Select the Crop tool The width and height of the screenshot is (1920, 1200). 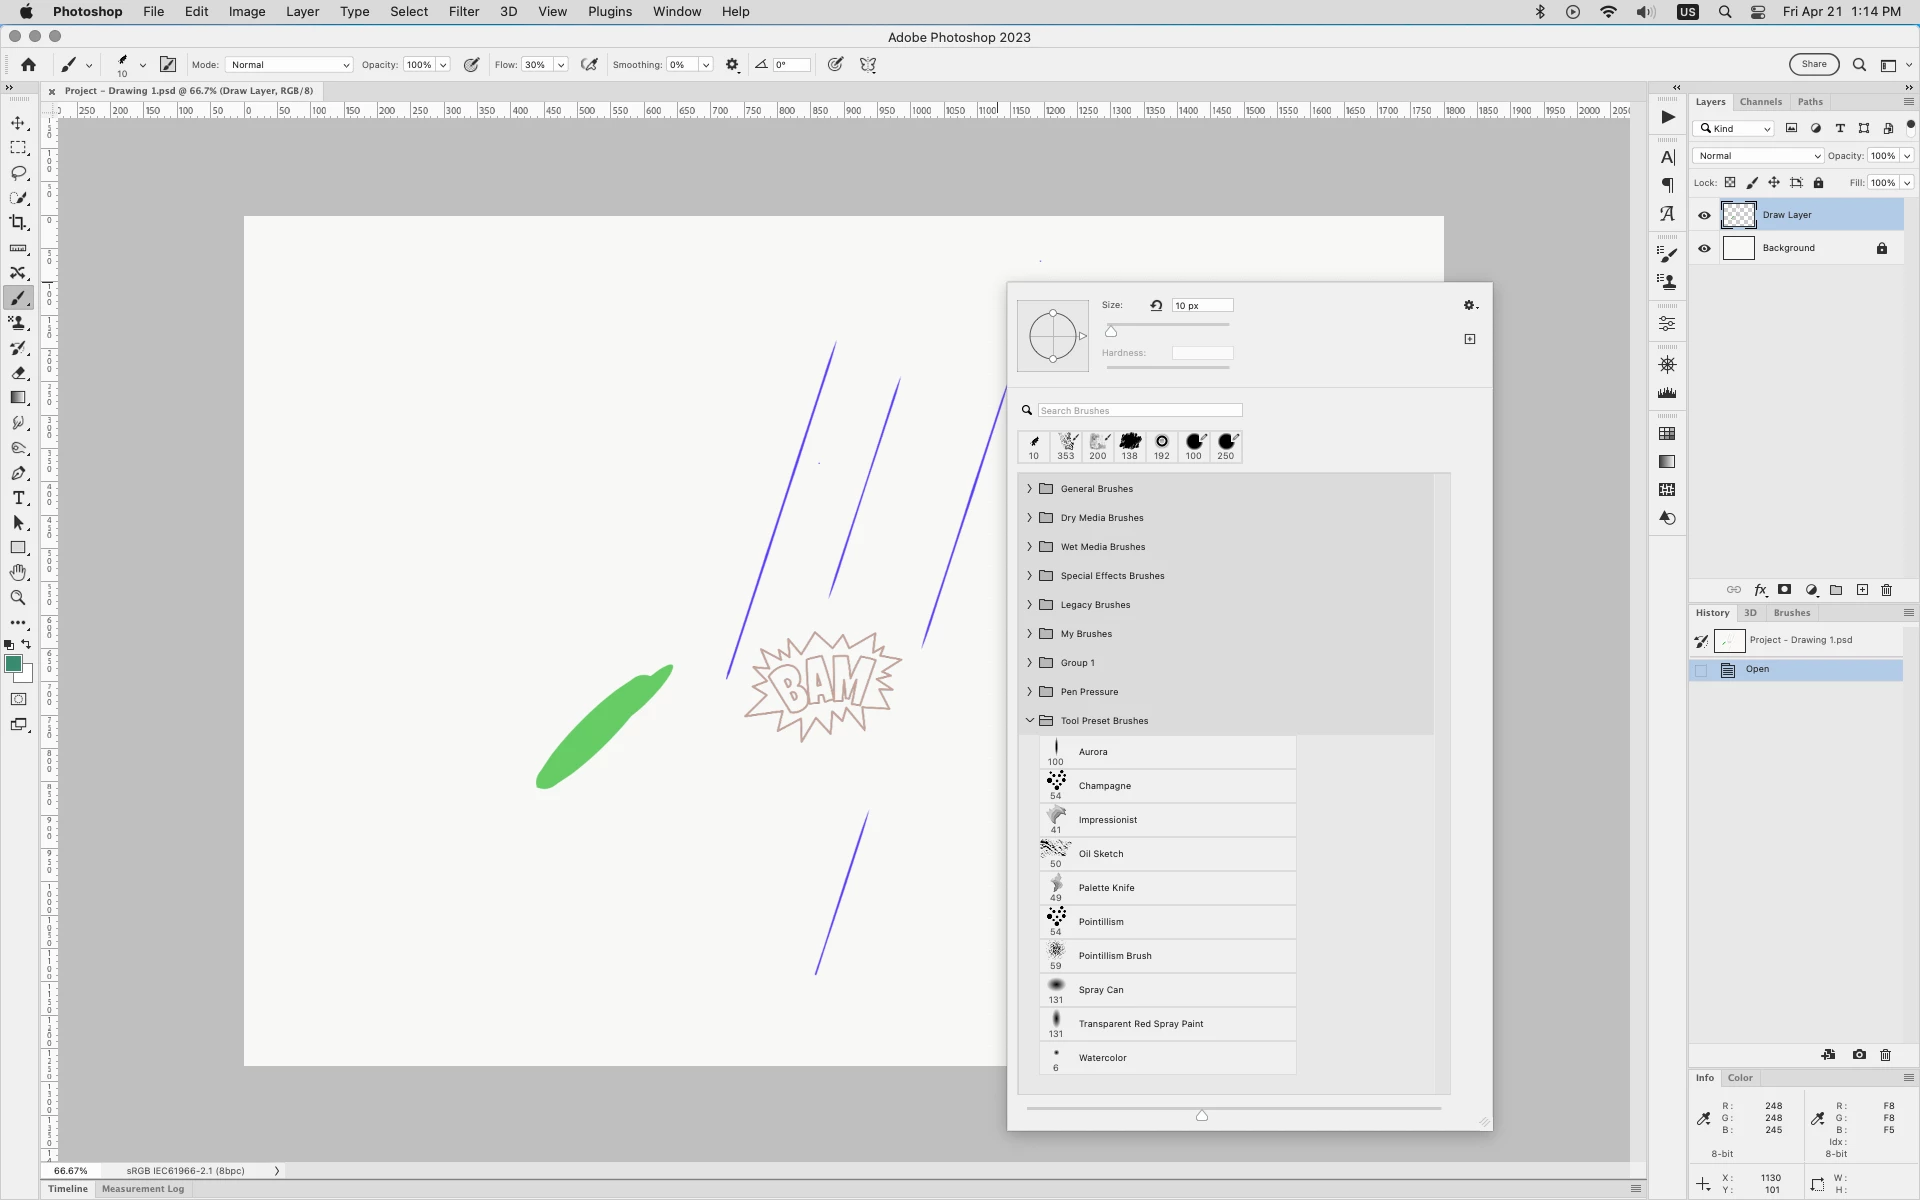pos(18,223)
